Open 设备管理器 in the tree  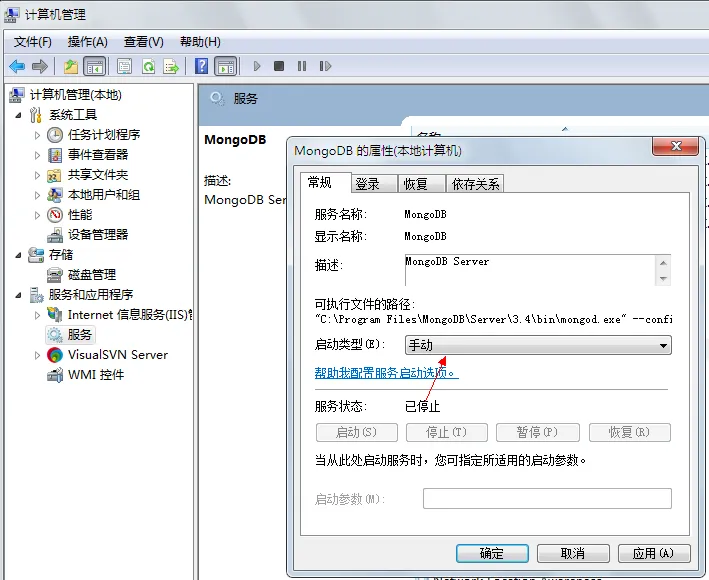[x=98, y=235]
